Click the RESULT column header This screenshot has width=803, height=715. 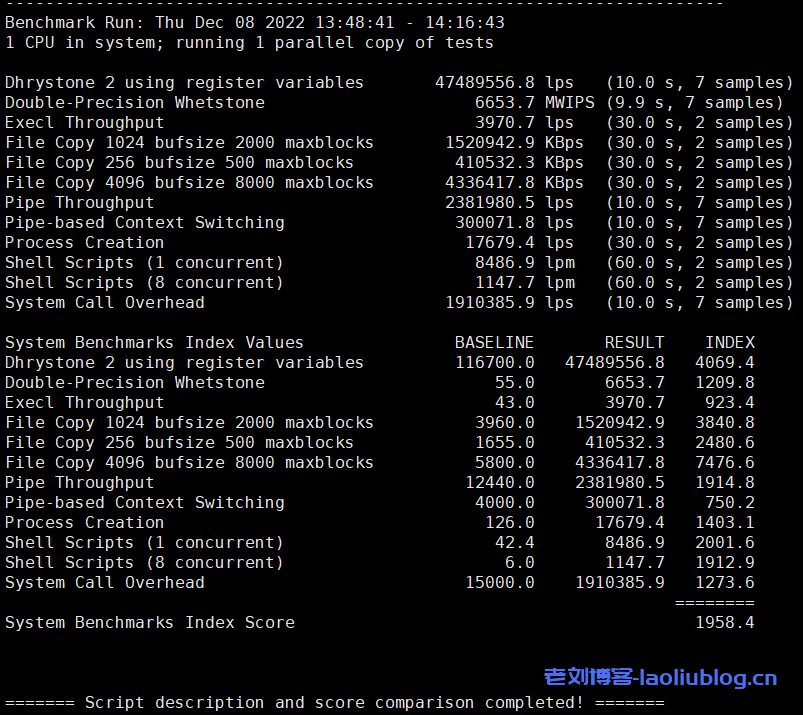(634, 342)
